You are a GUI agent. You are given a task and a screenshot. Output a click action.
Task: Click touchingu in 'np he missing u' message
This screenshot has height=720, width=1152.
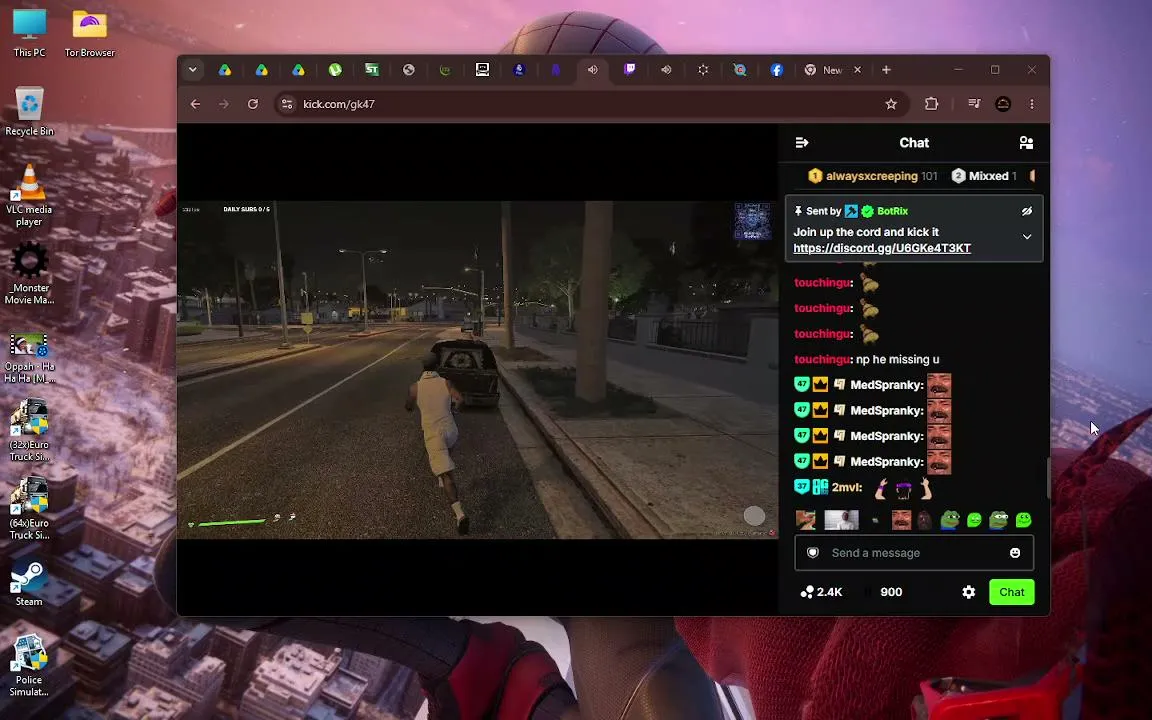click(822, 359)
